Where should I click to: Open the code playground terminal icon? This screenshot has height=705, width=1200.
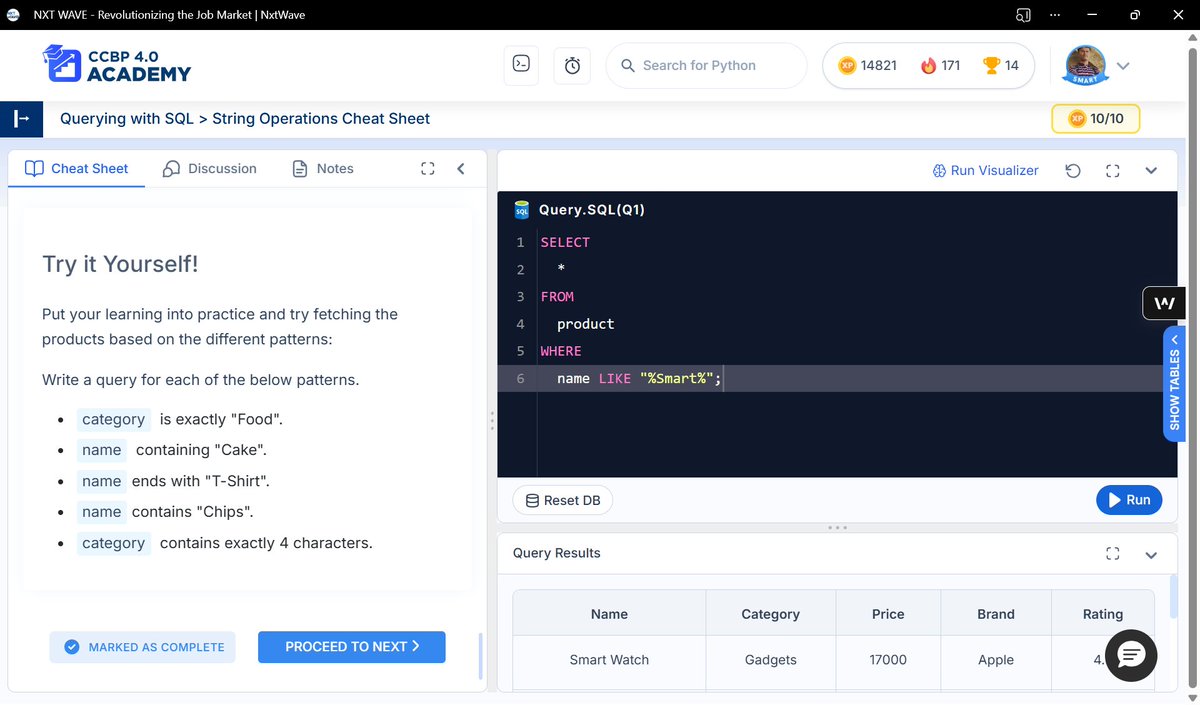pos(521,65)
